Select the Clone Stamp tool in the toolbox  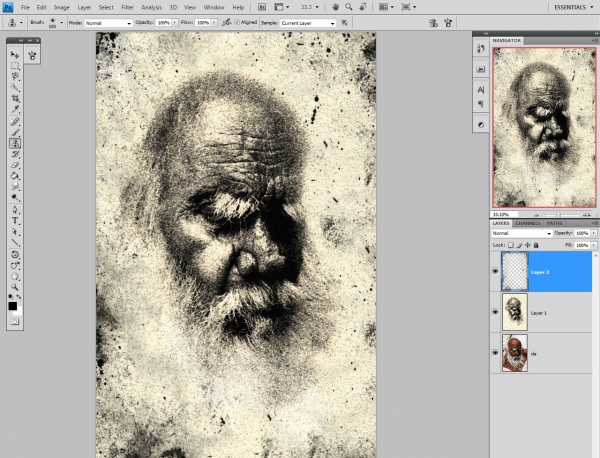tap(15, 143)
